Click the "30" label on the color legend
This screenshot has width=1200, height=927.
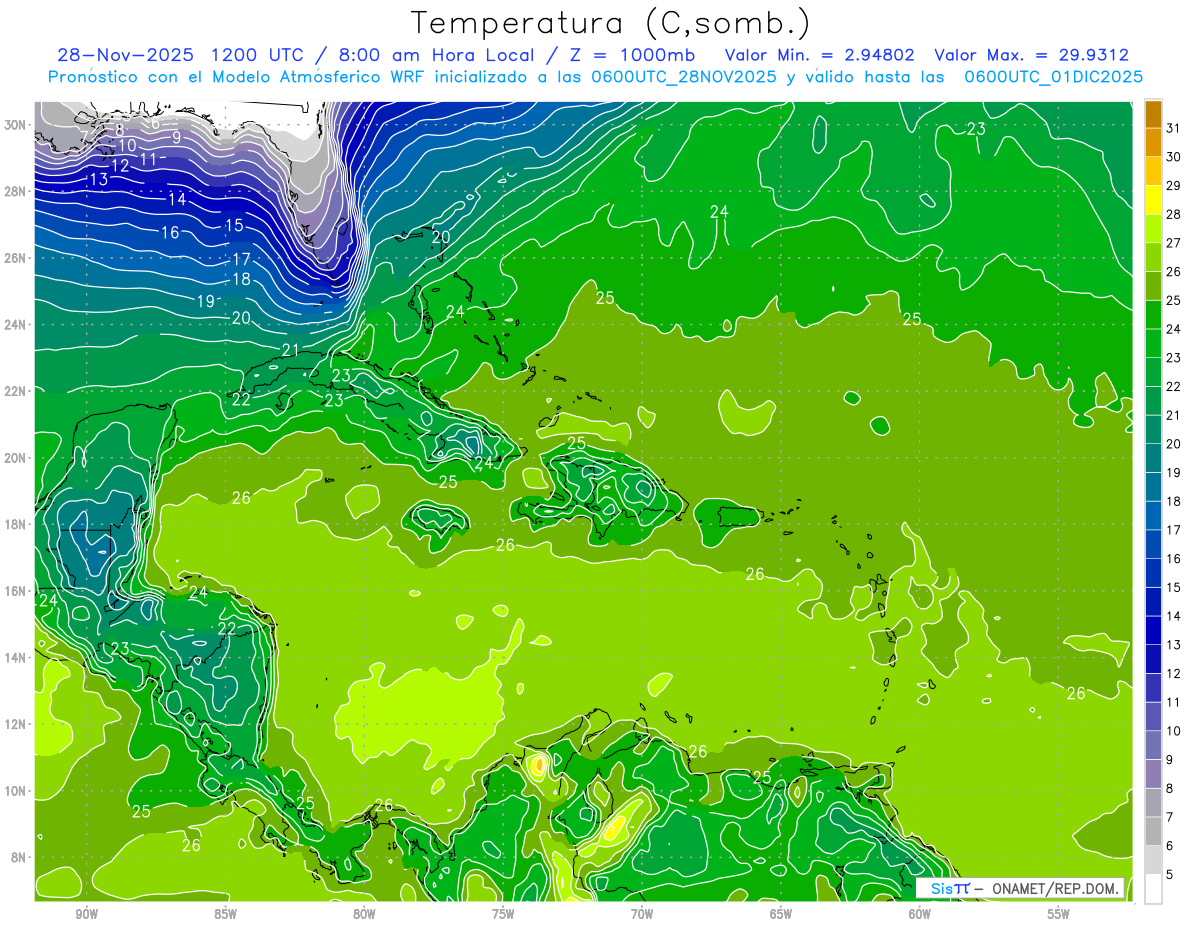[x=1174, y=156]
